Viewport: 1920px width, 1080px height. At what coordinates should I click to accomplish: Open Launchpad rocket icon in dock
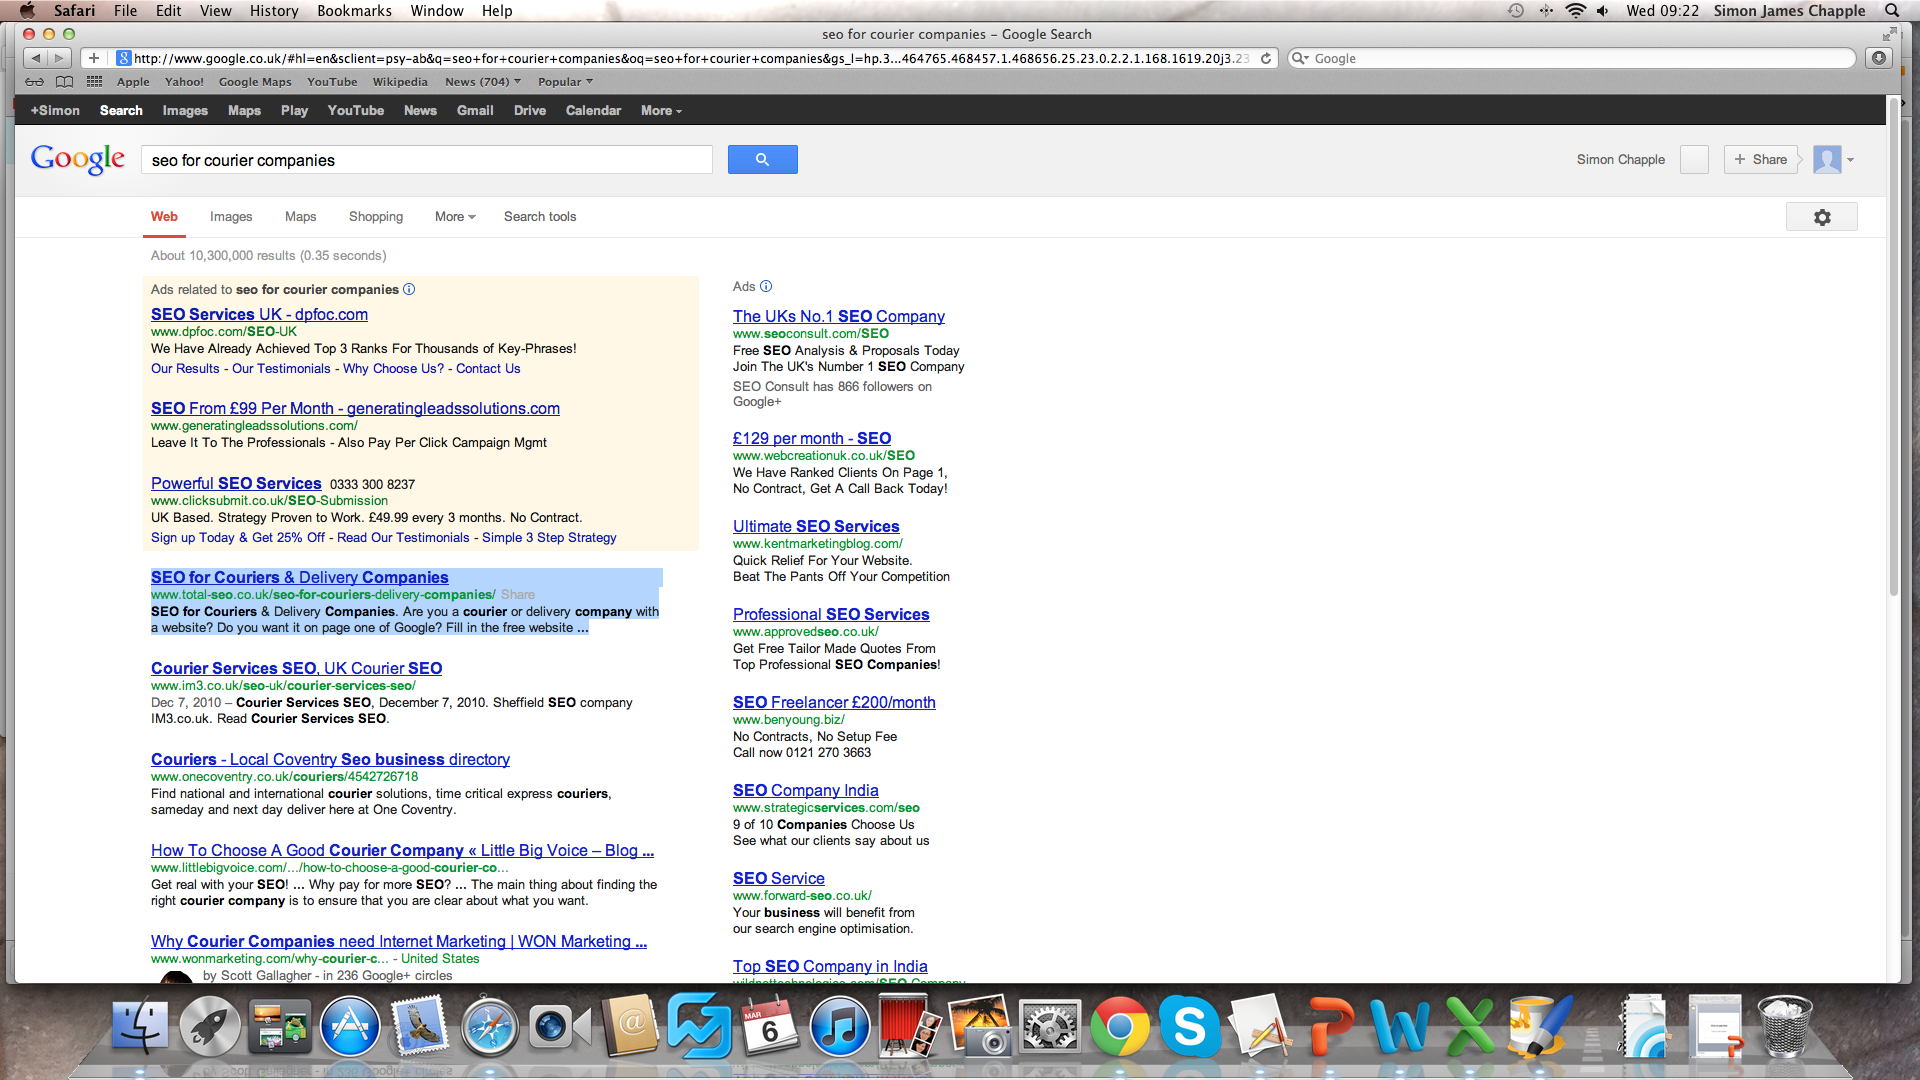(x=209, y=1027)
